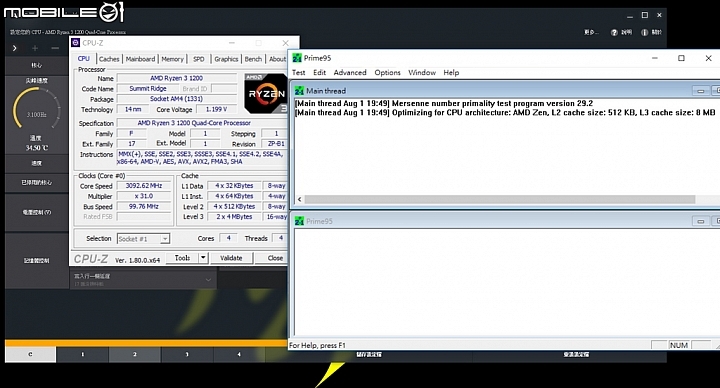720x388 pixels.
Task: Click the Ryzen logo in CPU-Z
Action: tap(265, 94)
